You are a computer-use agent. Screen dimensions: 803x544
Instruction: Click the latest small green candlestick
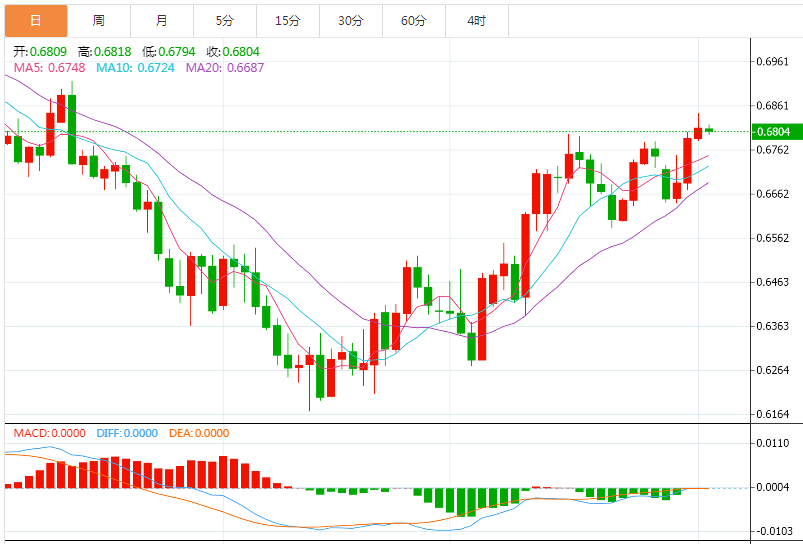click(709, 130)
